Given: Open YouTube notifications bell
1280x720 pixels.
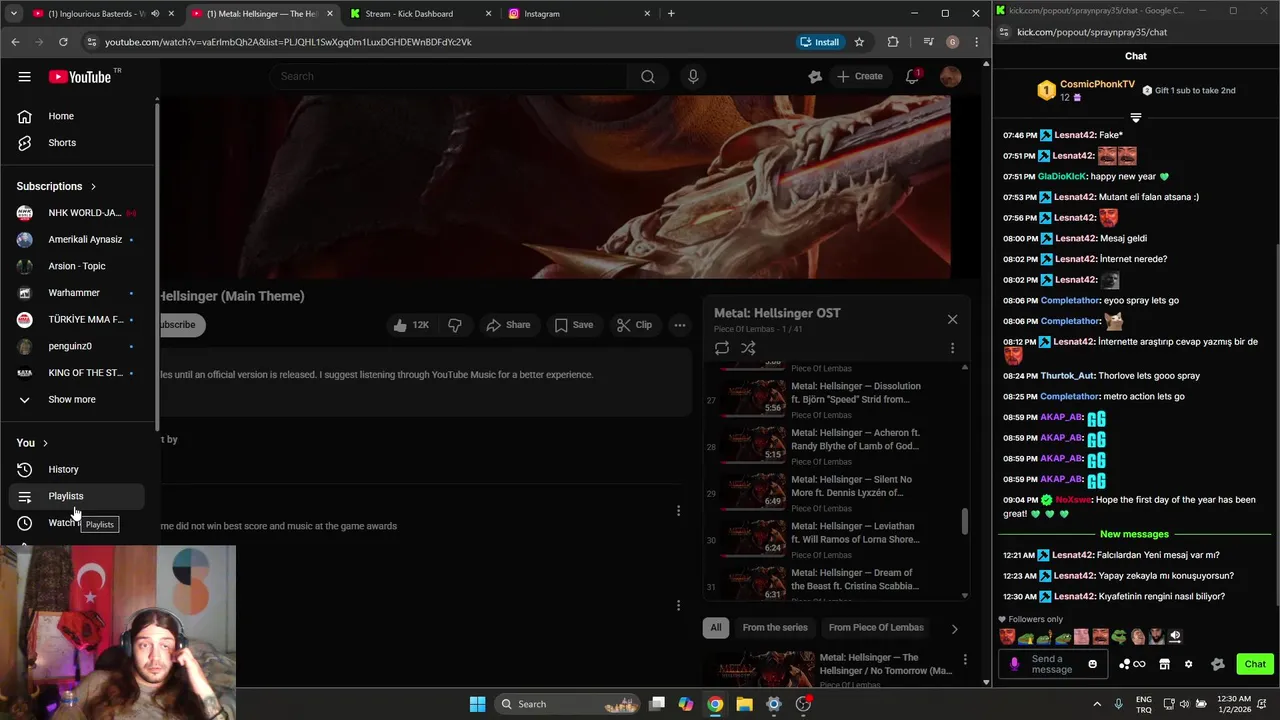Looking at the screenshot, I should click(x=912, y=76).
